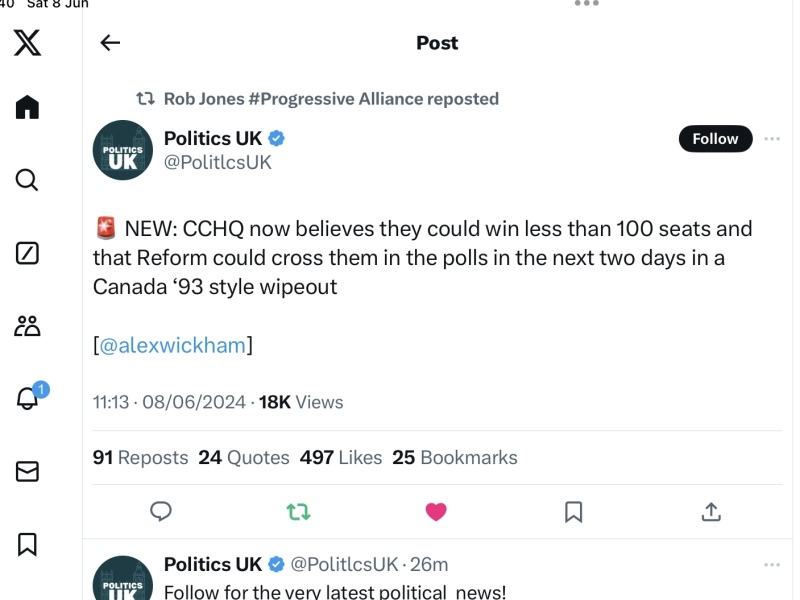Open the Notifications bell icon

click(x=28, y=398)
